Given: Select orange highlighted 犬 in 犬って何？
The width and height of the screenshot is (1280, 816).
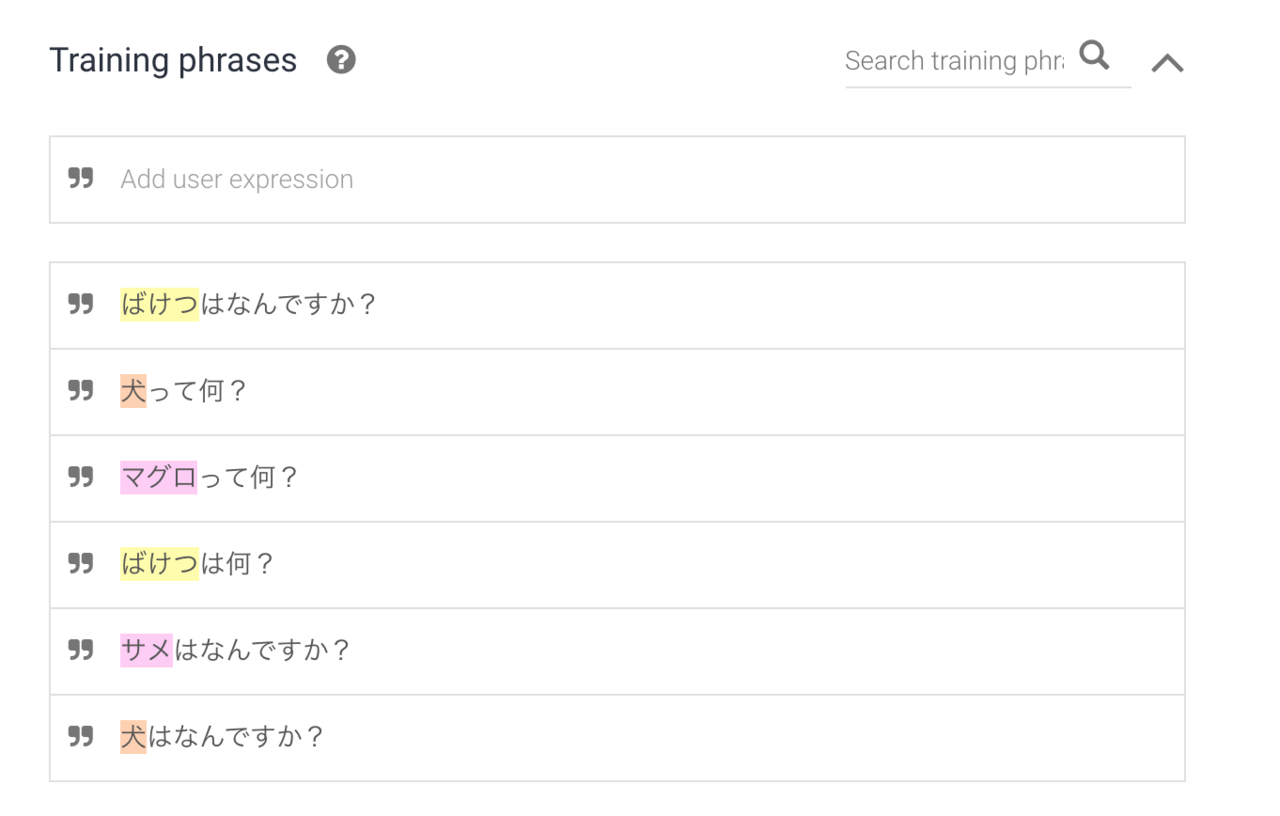Looking at the screenshot, I should pos(133,391).
